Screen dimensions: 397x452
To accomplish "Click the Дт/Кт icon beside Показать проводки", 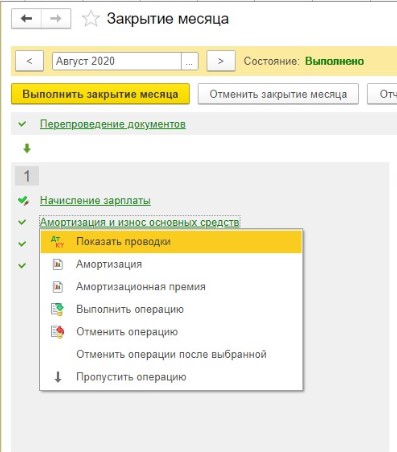I will [x=57, y=241].
